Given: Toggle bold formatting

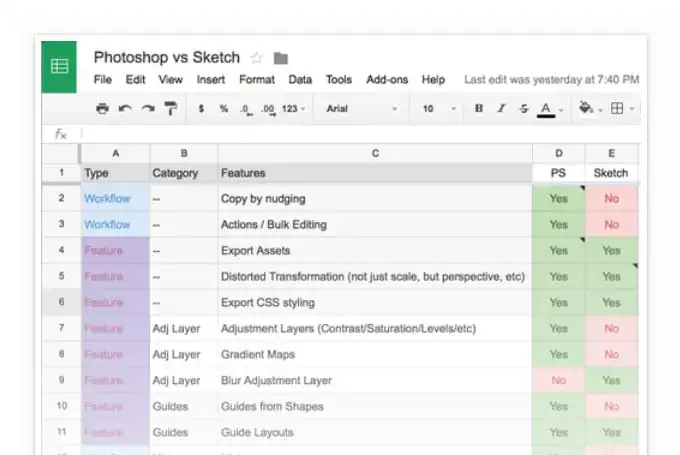Looking at the screenshot, I should coord(479,108).
